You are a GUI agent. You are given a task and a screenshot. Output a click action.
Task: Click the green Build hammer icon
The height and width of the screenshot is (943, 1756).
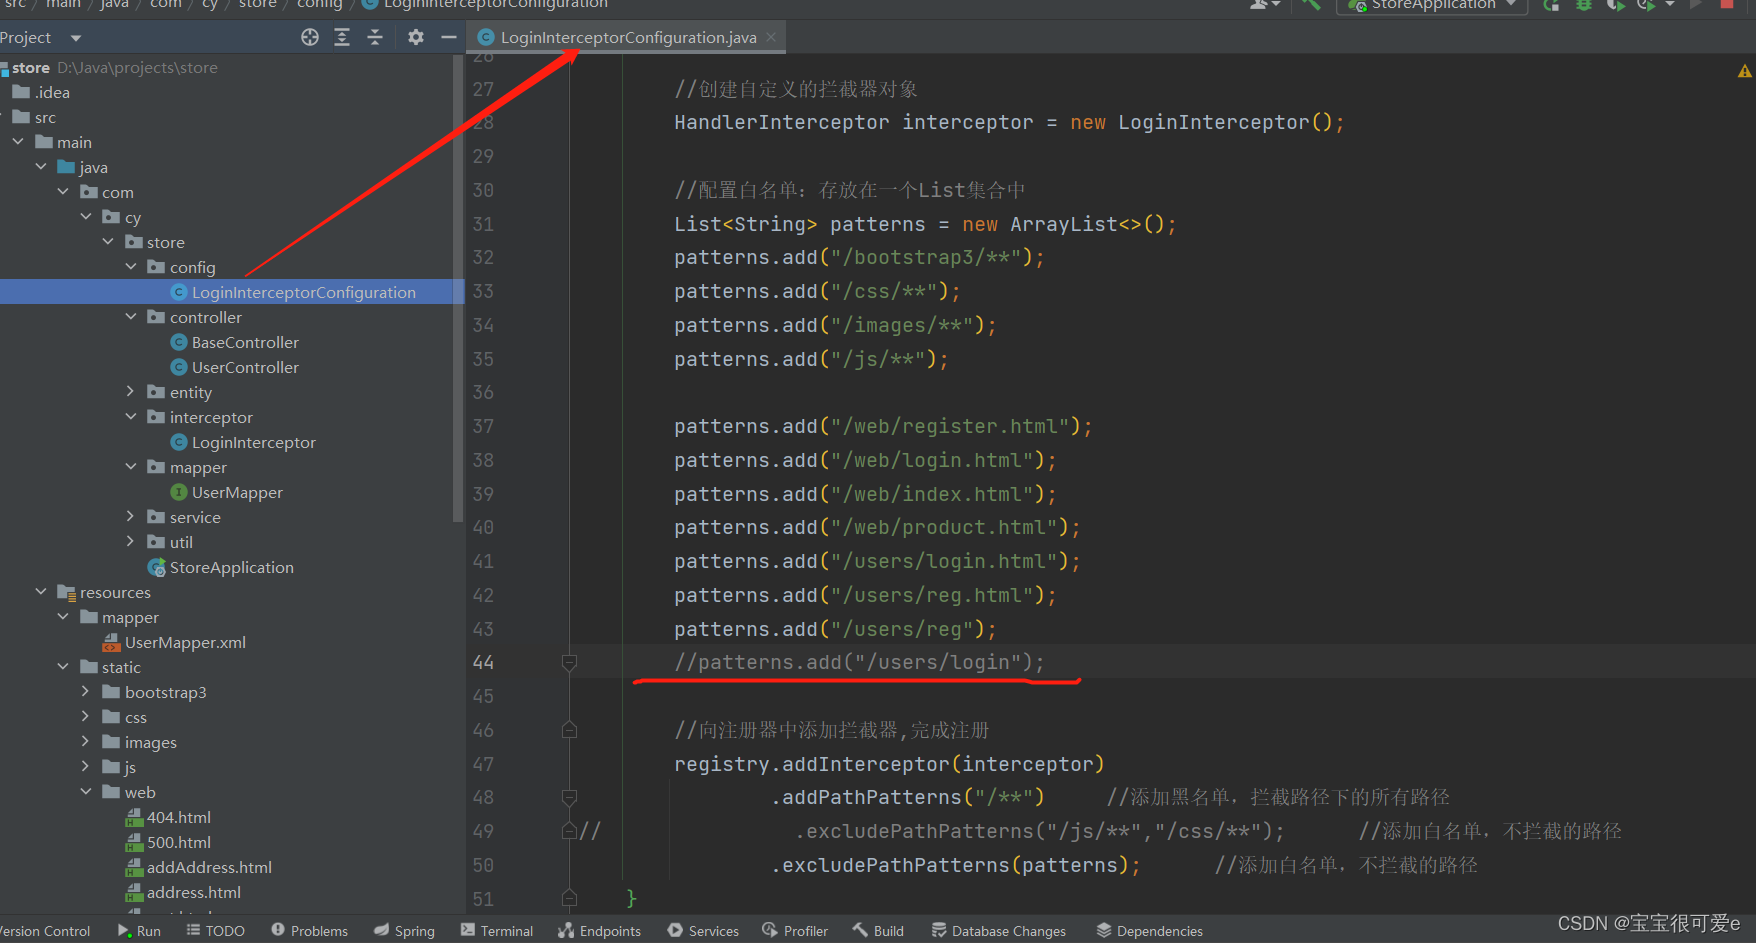(1310, 4)
